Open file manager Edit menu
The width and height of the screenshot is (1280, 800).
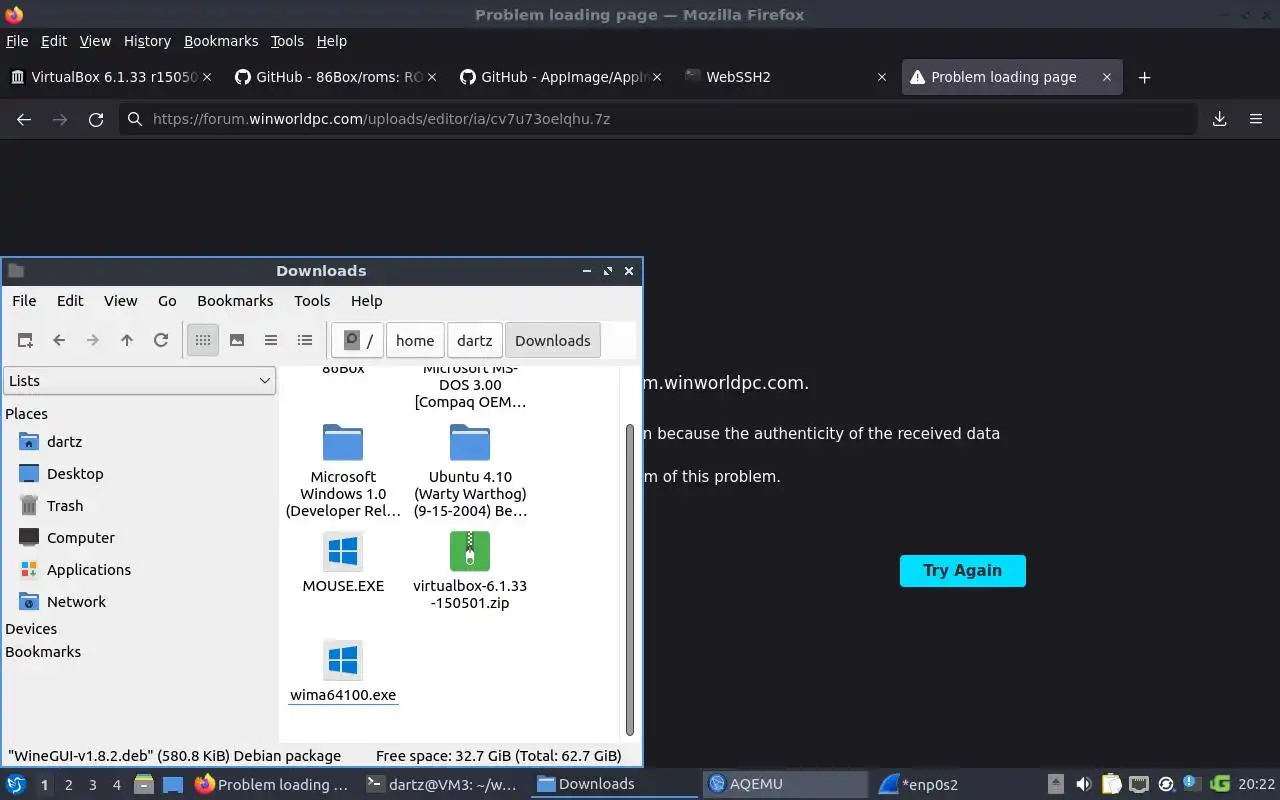pos(70,300)
